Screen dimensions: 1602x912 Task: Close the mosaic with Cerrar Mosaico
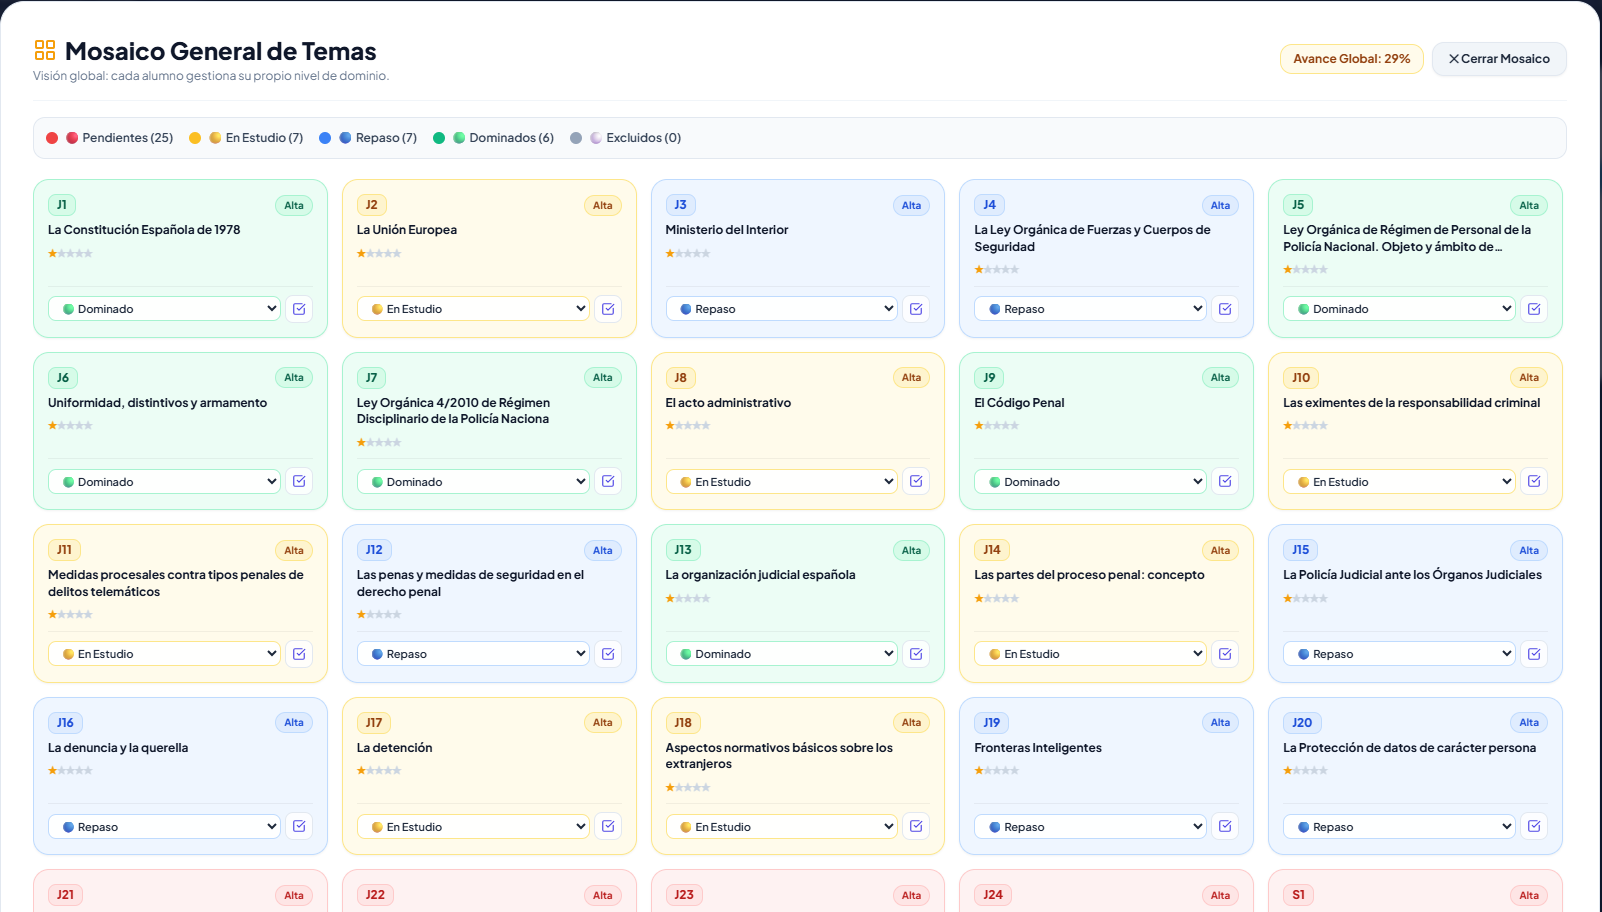[x=1499, y=59]
